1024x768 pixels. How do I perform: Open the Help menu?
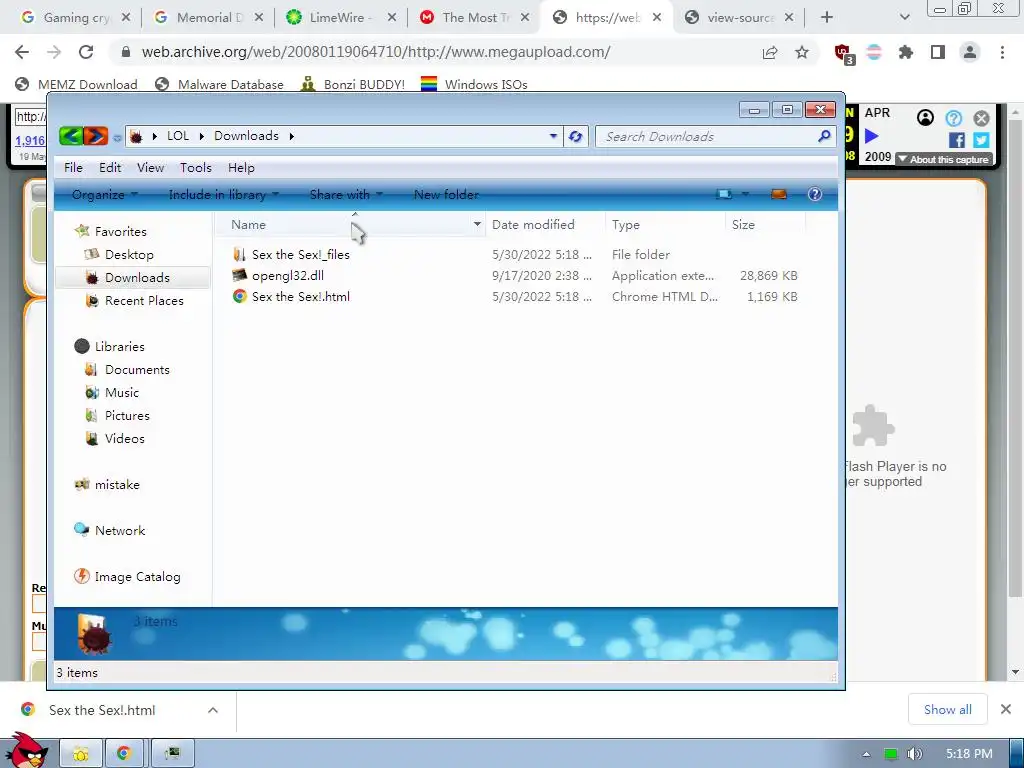[x=241, y=168]
